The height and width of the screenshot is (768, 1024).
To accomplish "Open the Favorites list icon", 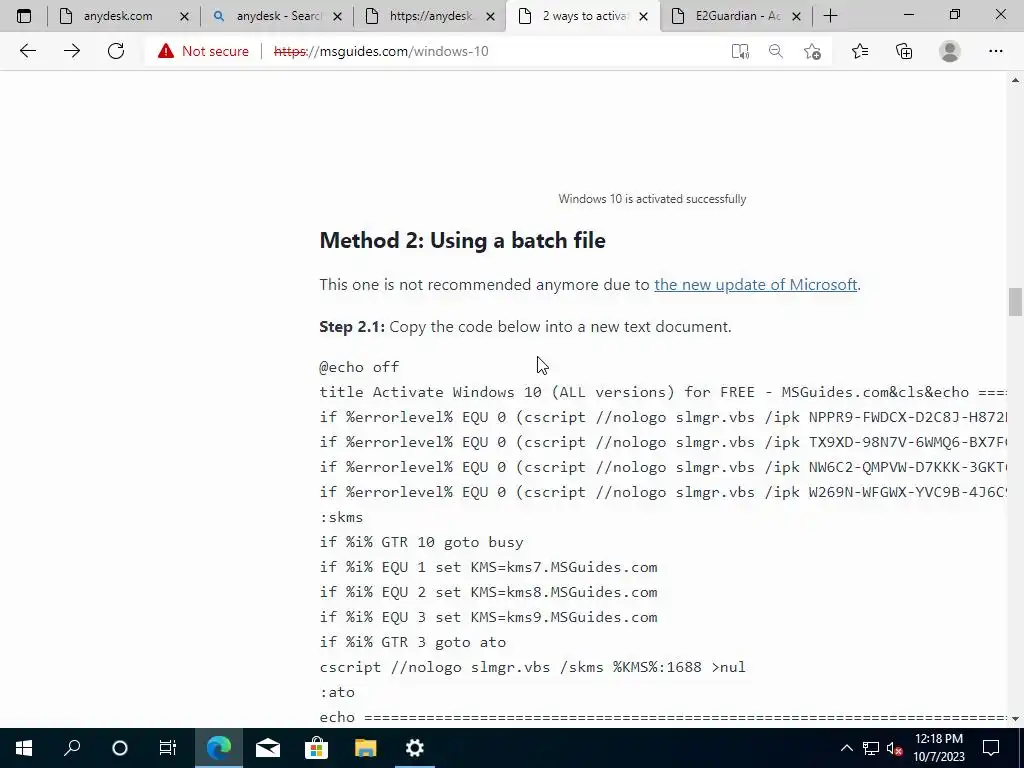I will click(860, 51).
